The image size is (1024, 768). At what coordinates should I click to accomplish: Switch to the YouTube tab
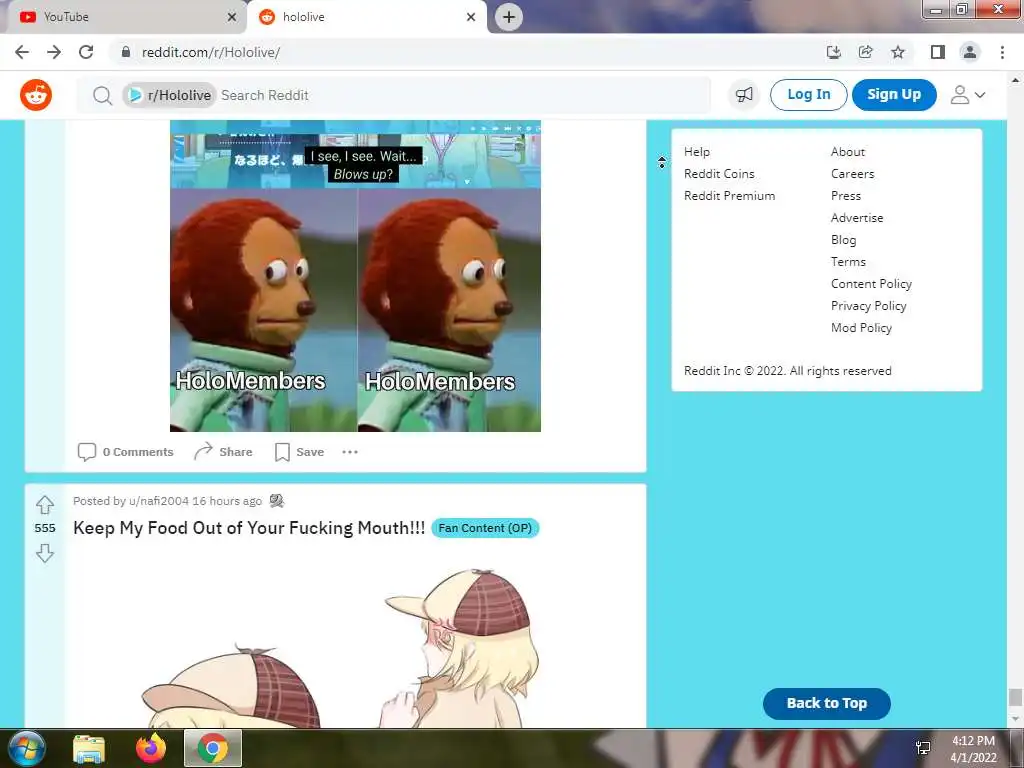point(123,17)
